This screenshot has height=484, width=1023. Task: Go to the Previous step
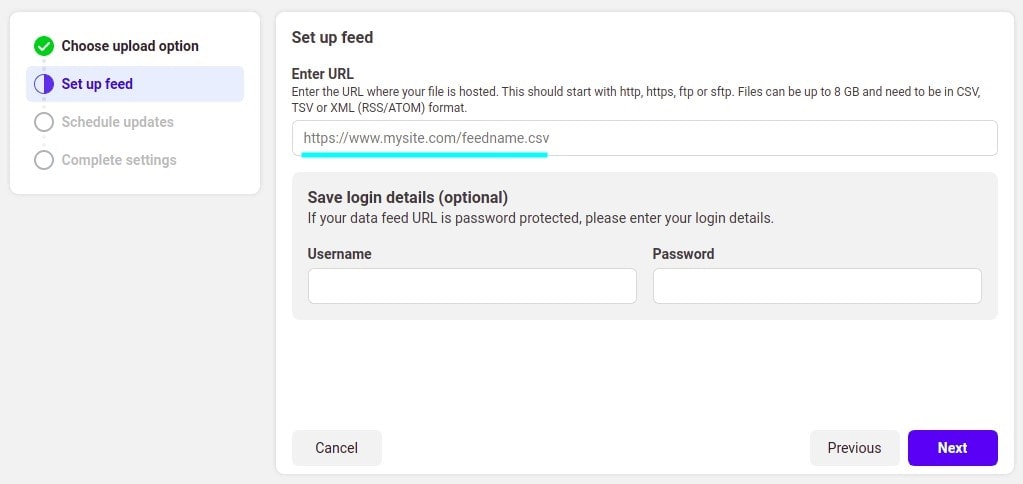pyautogui.click(x=854, y=448)
